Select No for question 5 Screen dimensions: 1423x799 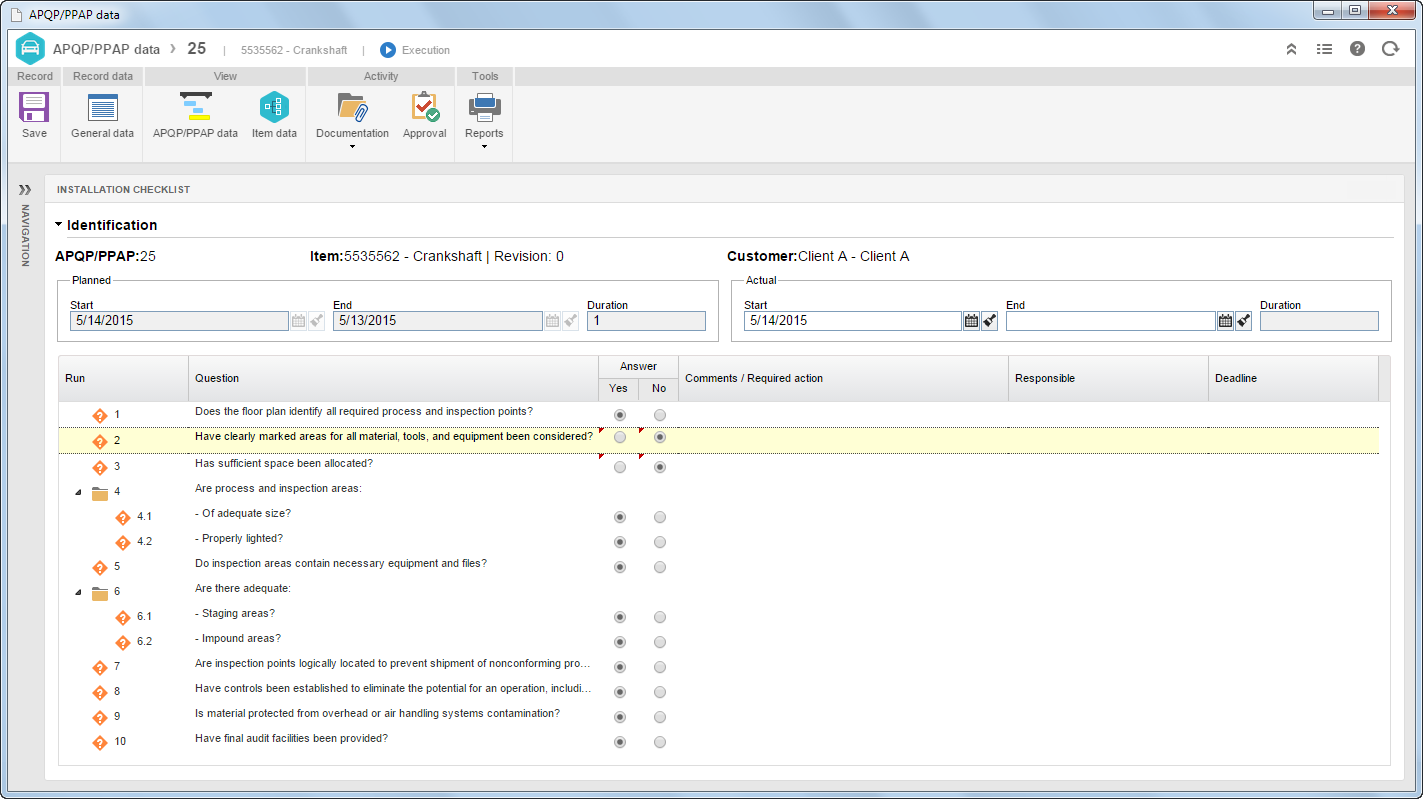[x=660, y=567]
